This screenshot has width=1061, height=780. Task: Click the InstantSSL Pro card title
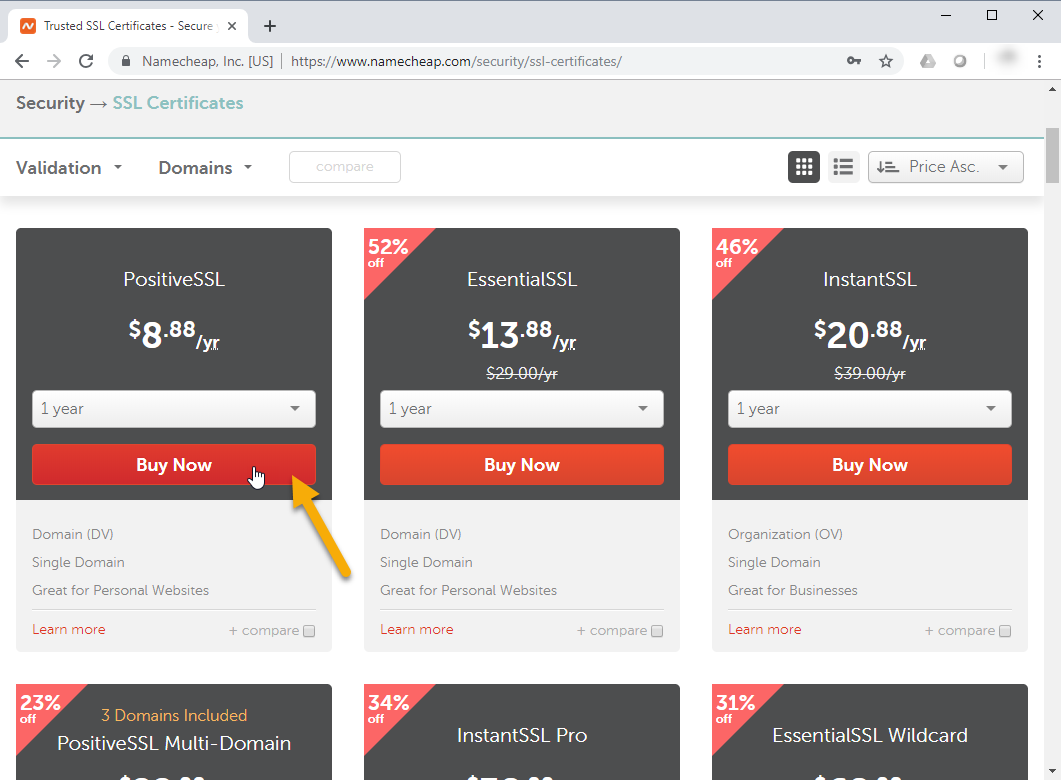coord(522,735)
